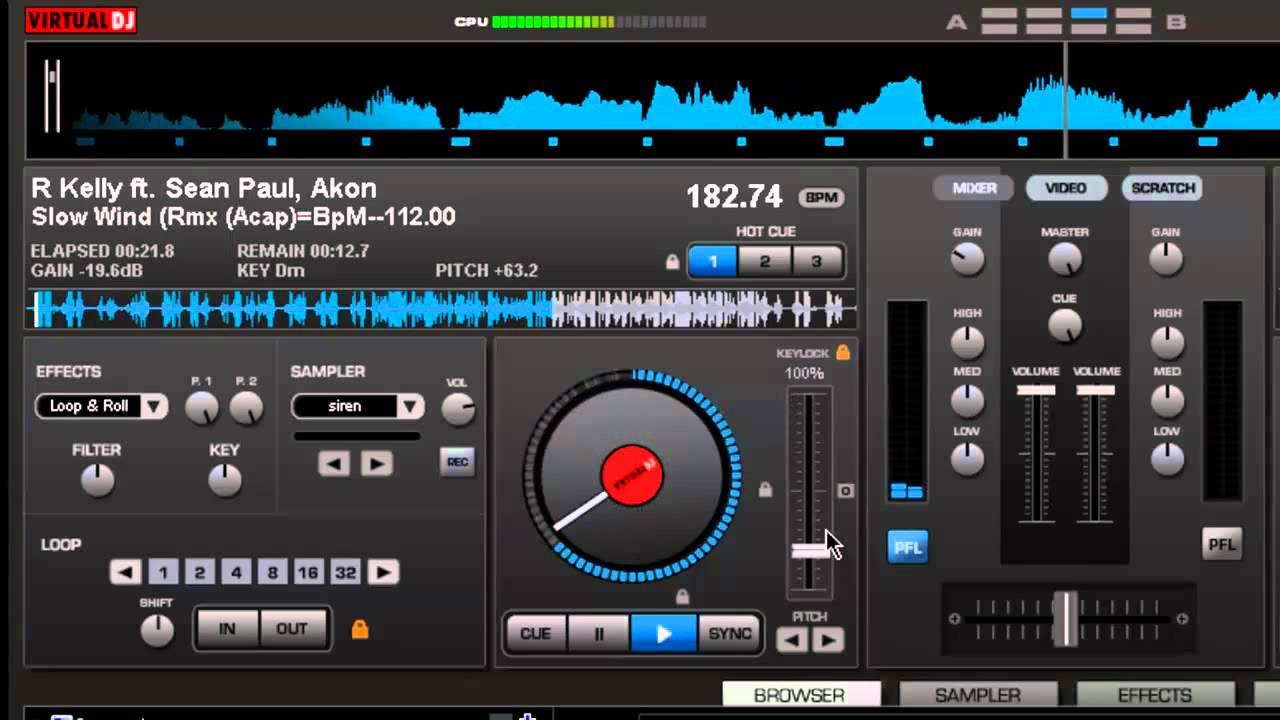This screenshot has width=1280, height=720.
Task: Click the Effects P.2 parameter knob
Action: pyautogui.click(x=246, y=407)
